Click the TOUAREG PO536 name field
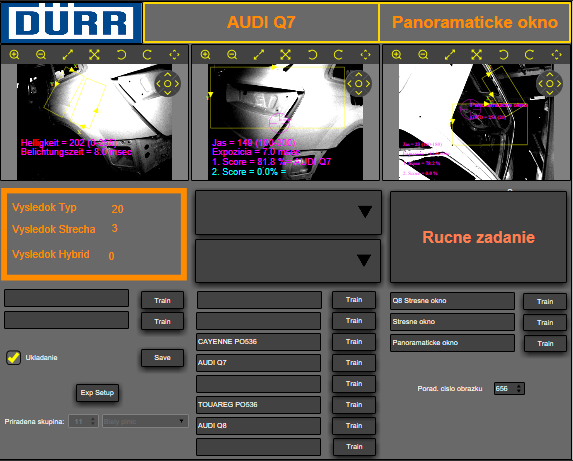573x461 pixels. (x=258, y=405)
